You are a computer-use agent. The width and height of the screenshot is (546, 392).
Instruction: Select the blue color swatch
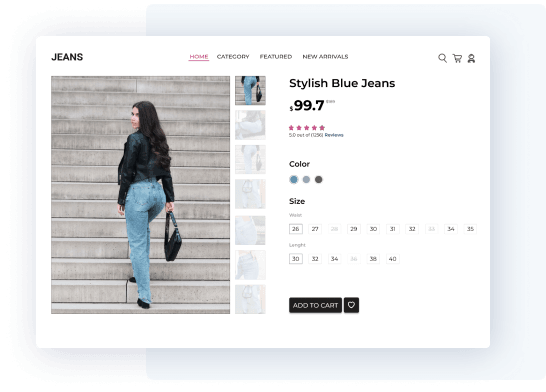[x=294, y=179]
